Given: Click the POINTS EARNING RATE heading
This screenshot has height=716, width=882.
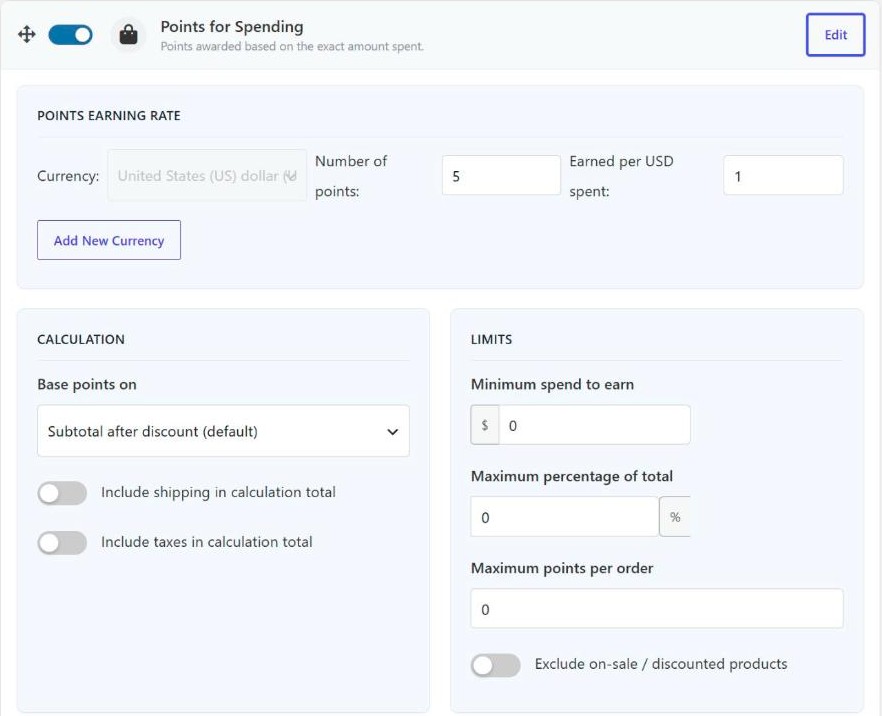Looking at the screenshot, I should click(109, 115).
